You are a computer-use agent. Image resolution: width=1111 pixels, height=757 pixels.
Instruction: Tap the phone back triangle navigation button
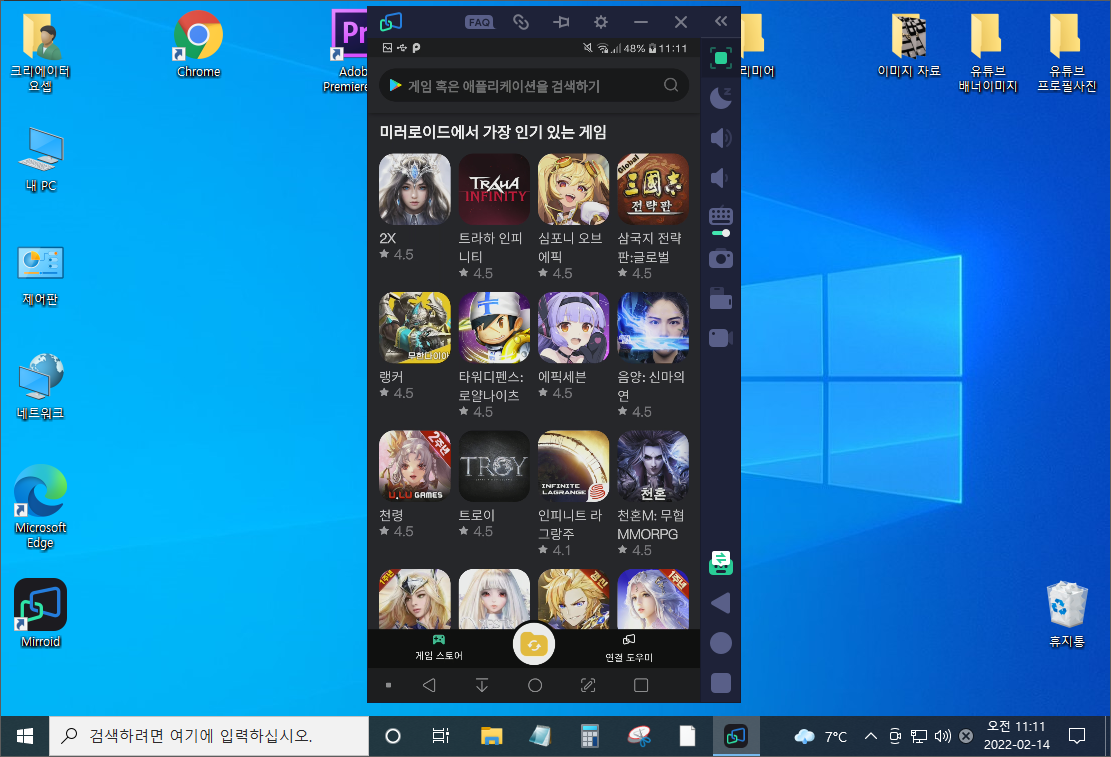point(429,685)
